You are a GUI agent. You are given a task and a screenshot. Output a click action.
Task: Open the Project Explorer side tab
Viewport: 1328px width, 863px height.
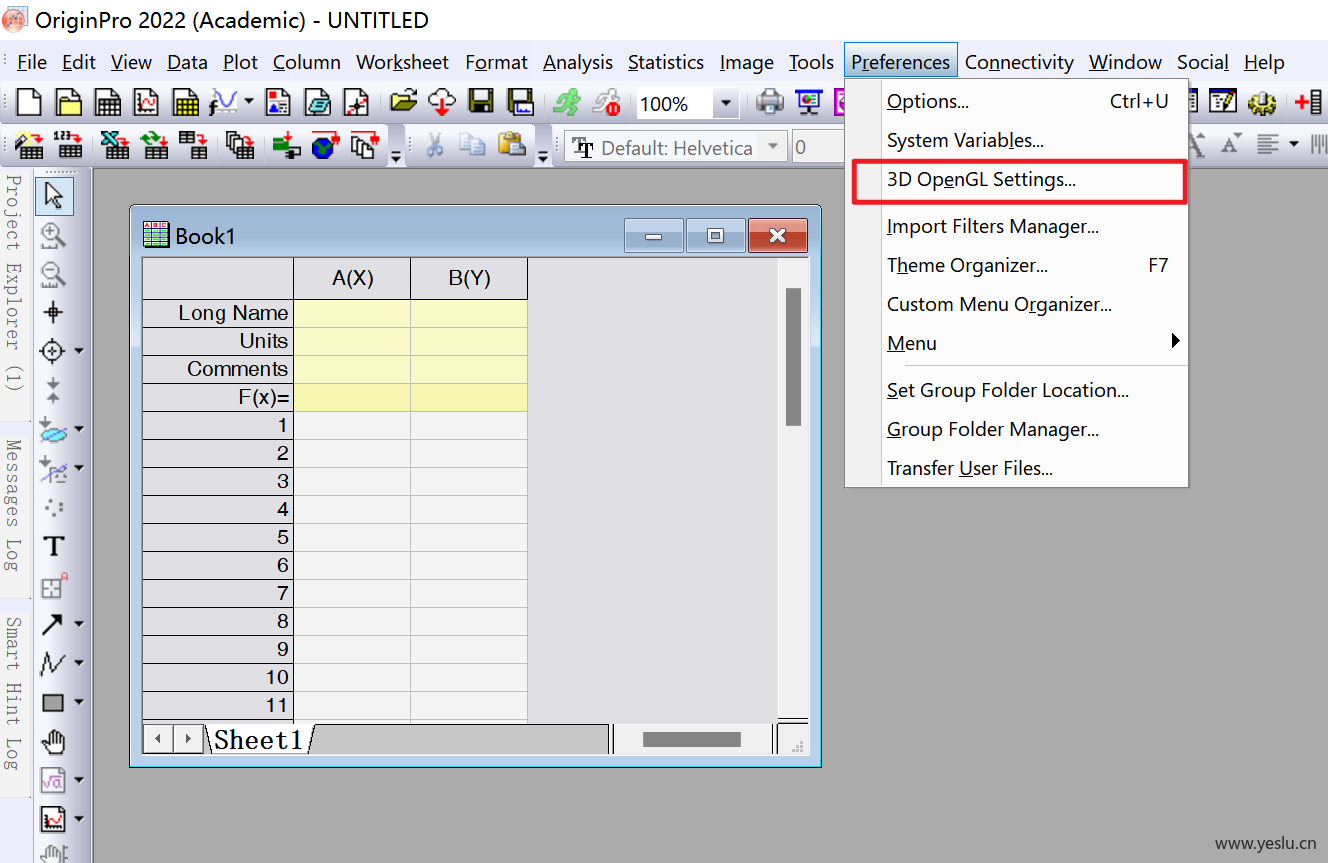coord(14,282)
